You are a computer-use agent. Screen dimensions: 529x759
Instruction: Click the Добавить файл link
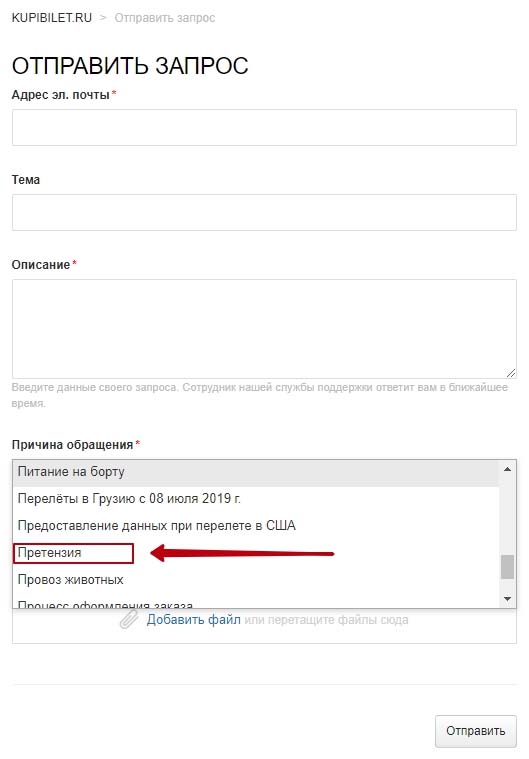(x=194, y=620)
